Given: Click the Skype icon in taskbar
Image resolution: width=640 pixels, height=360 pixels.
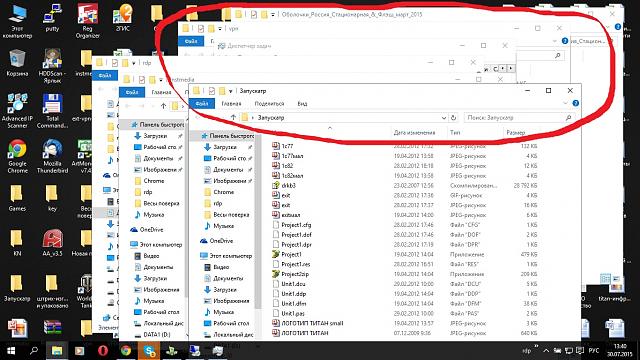Looking at the screenshot, I should click(x=149, y=351).
